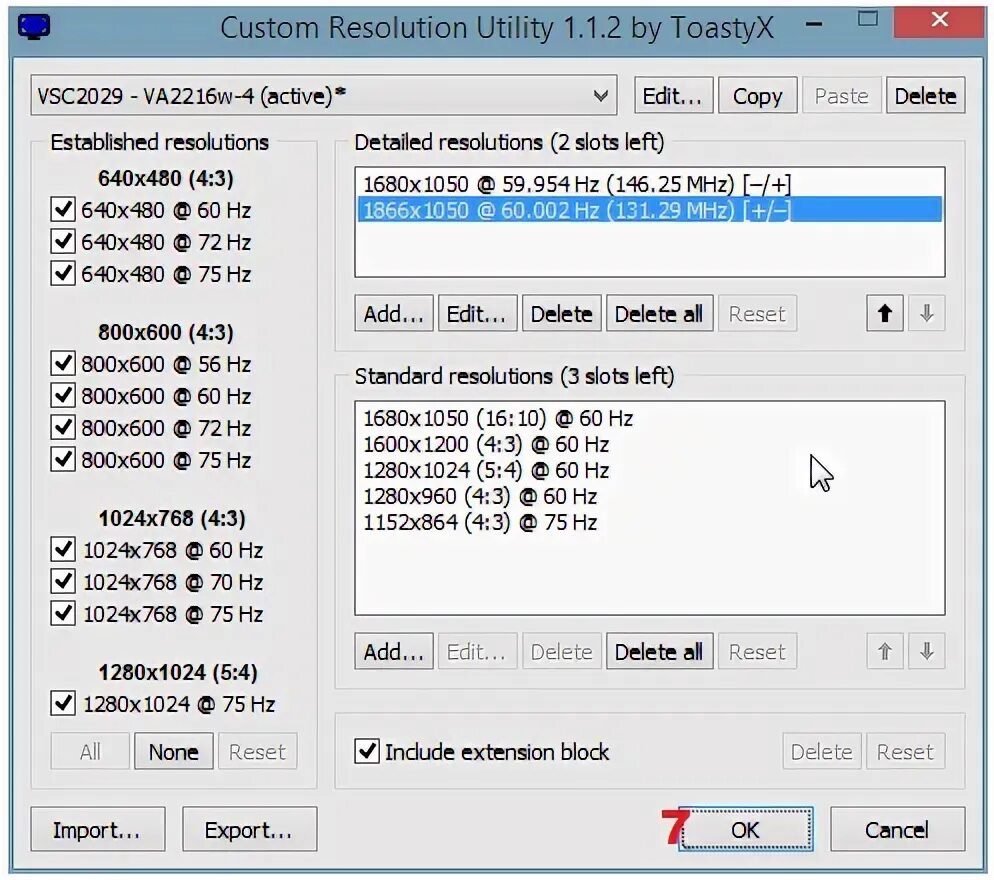Image resolution: width=994 pixels, height=880 pixels.
Task: Confirm changes with the OK button
Action: click(746, 829)
